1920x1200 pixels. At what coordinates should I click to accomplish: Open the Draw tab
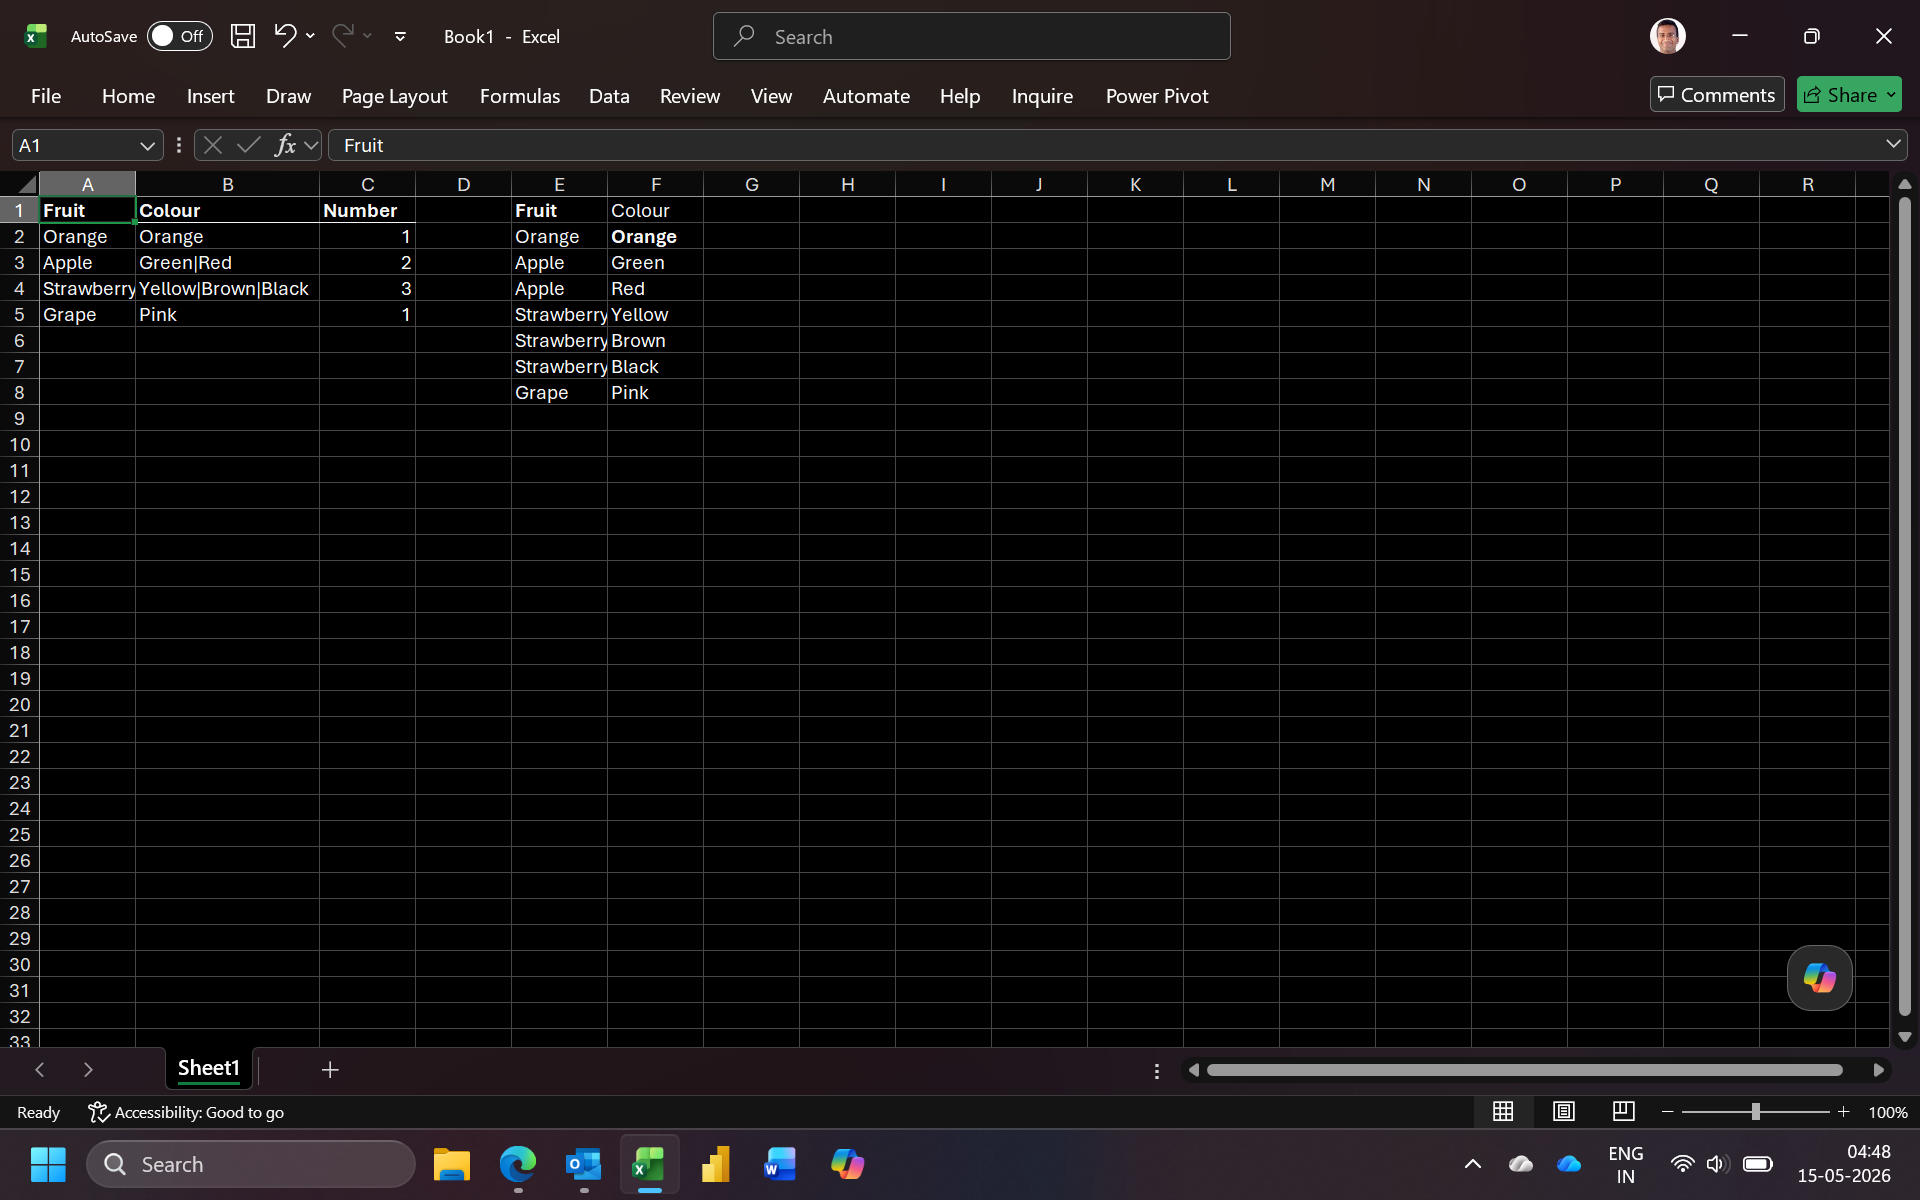[x=288, y=96]
